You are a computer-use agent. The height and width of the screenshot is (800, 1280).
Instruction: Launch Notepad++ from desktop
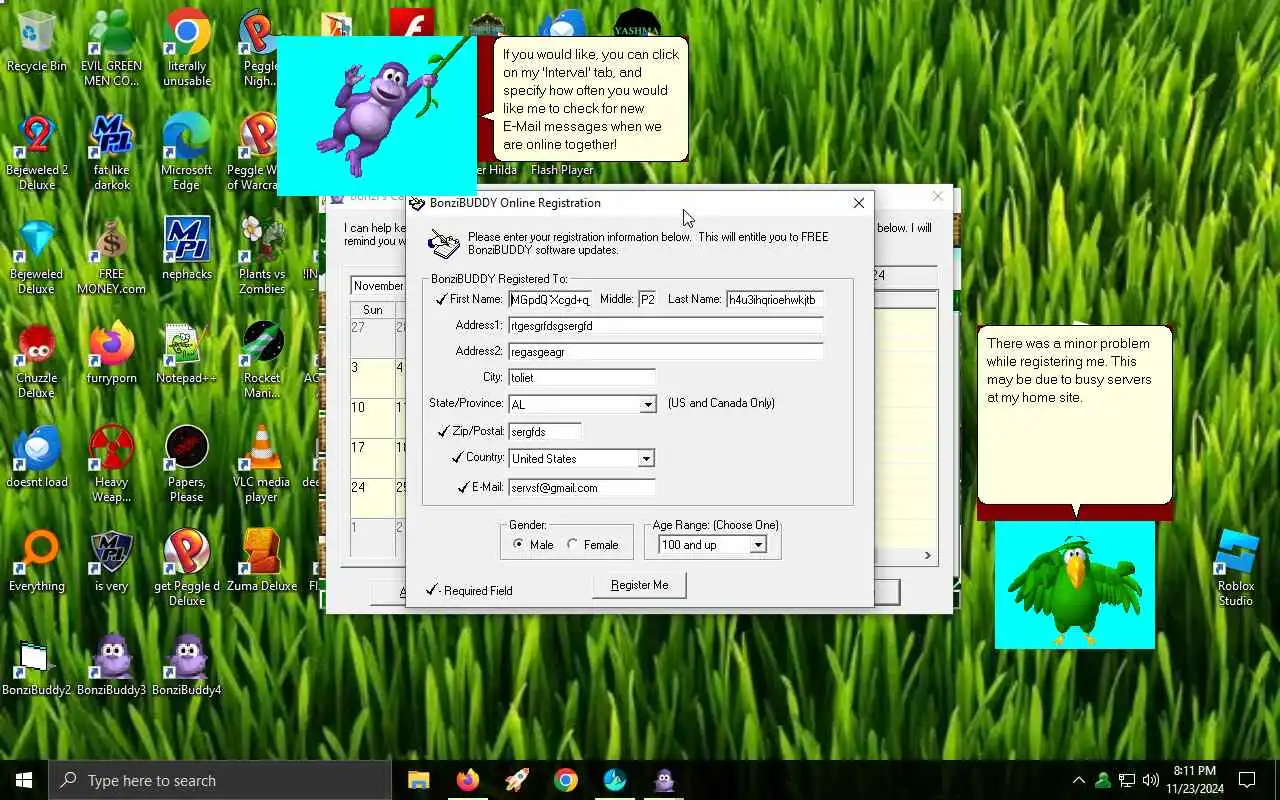click(x=186, y=352)
